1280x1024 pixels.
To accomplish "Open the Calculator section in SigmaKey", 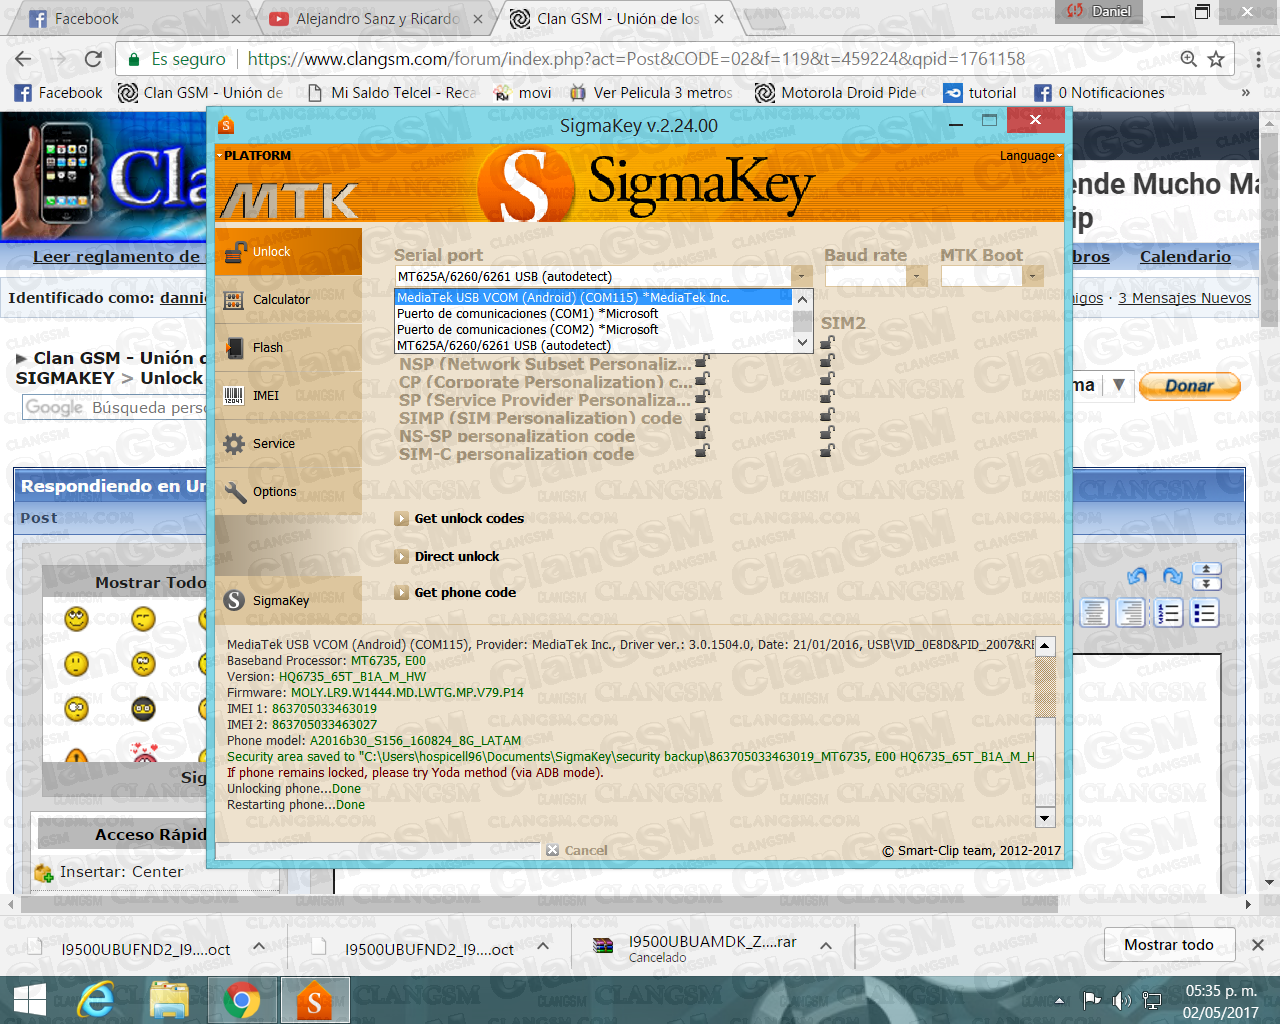I will coord(288,300).
